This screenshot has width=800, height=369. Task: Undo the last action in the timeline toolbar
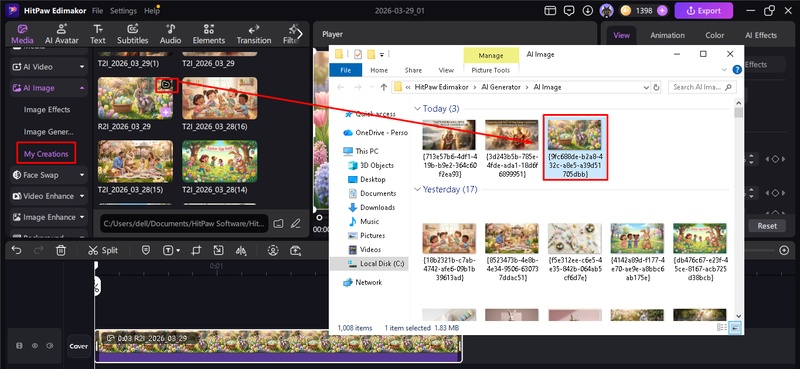16,250
